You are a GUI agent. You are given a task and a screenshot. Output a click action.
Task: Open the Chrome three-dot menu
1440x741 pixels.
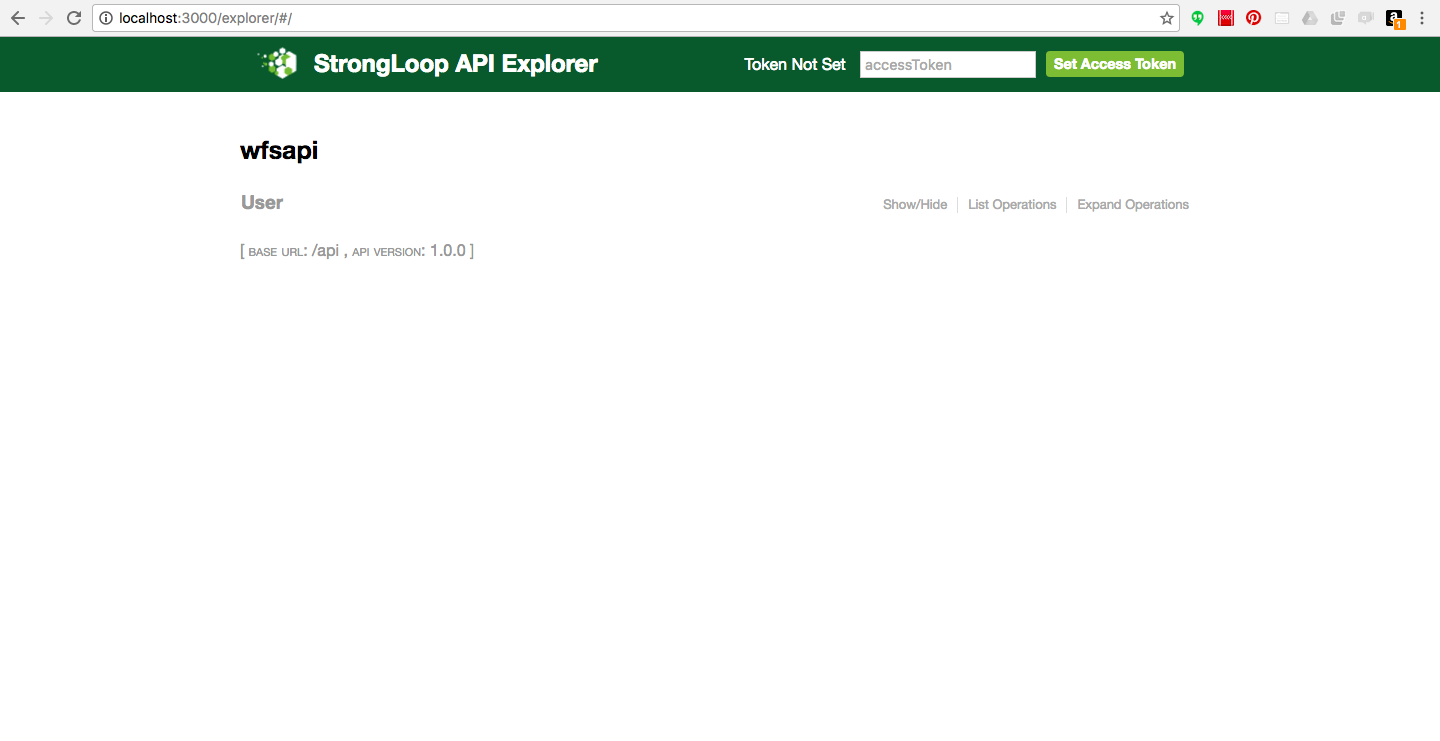click(x=1422, y=18)
